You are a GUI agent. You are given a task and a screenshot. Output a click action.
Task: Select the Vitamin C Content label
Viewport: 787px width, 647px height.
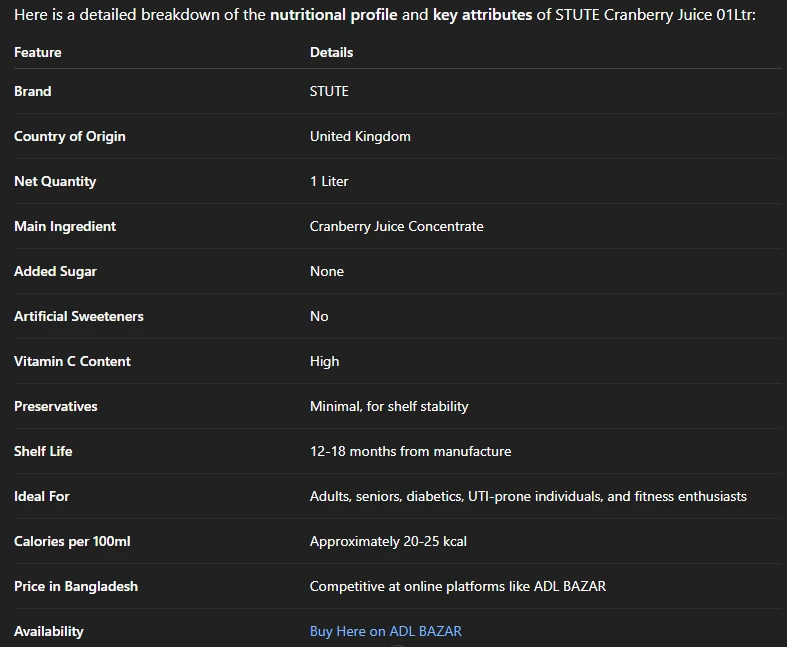(x=72, y=361)
